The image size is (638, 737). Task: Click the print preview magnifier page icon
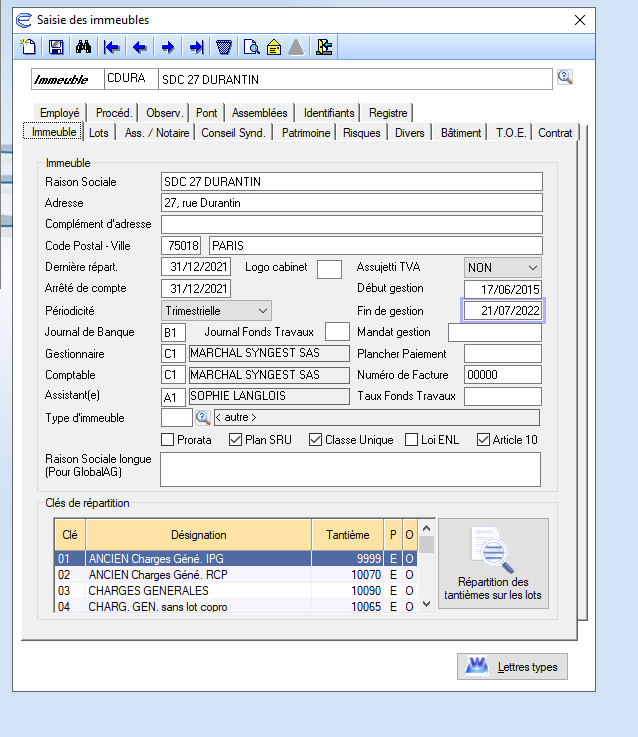[x=252, y=47]
